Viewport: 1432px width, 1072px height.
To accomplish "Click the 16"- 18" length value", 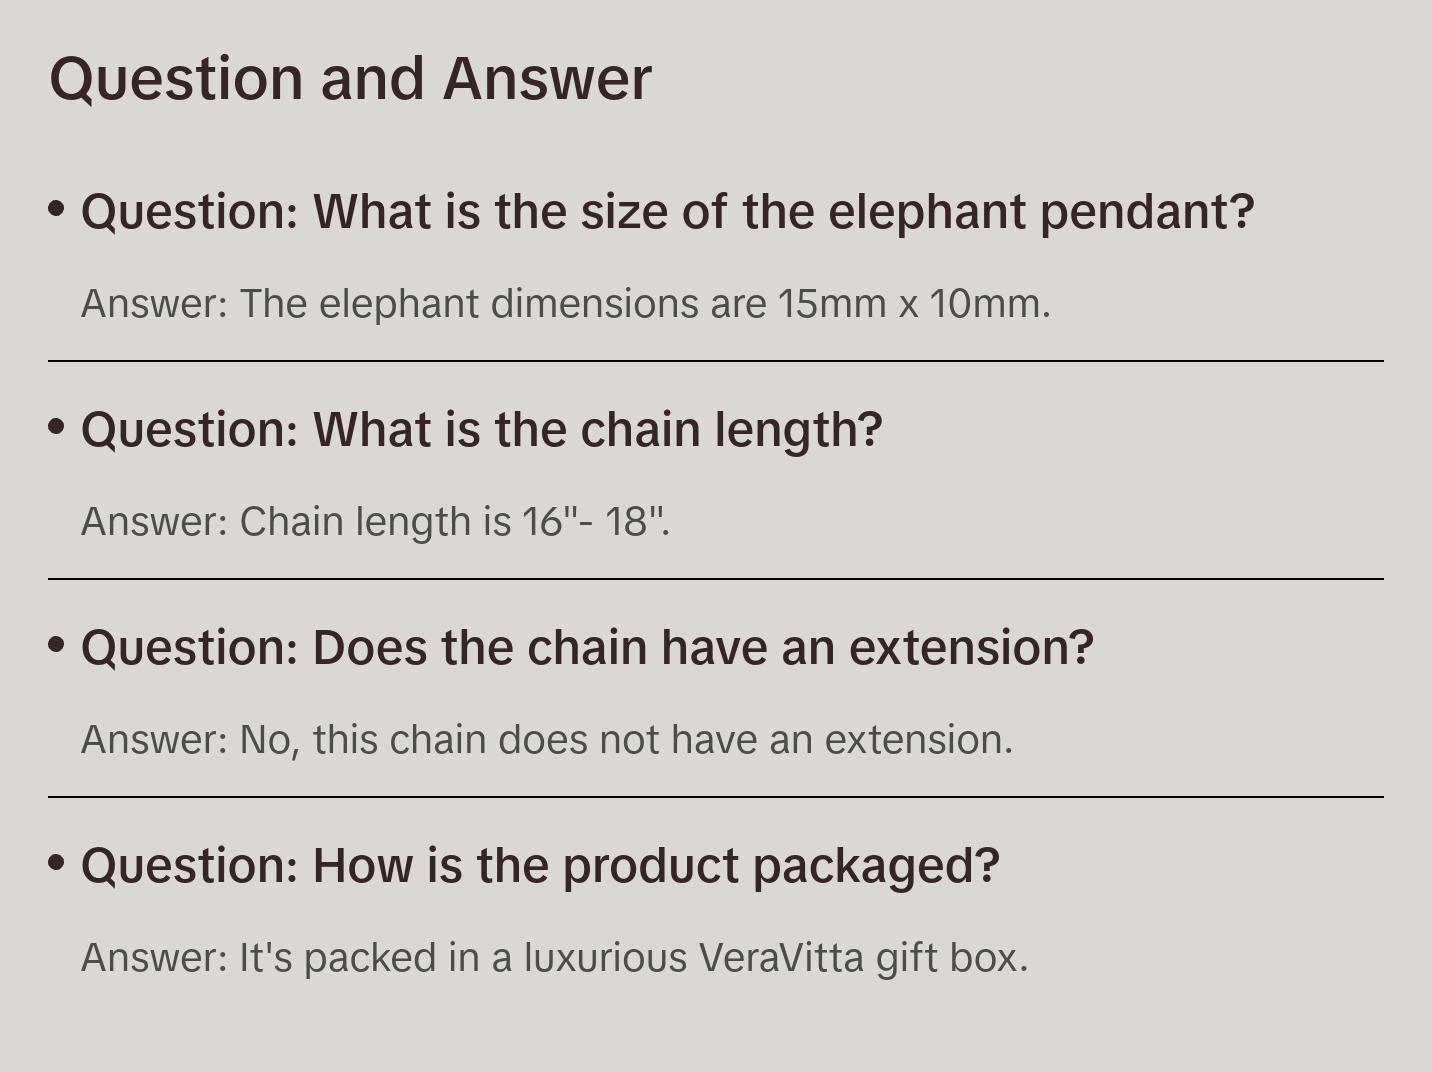I will pyautogui.click(x=595, y=522).
